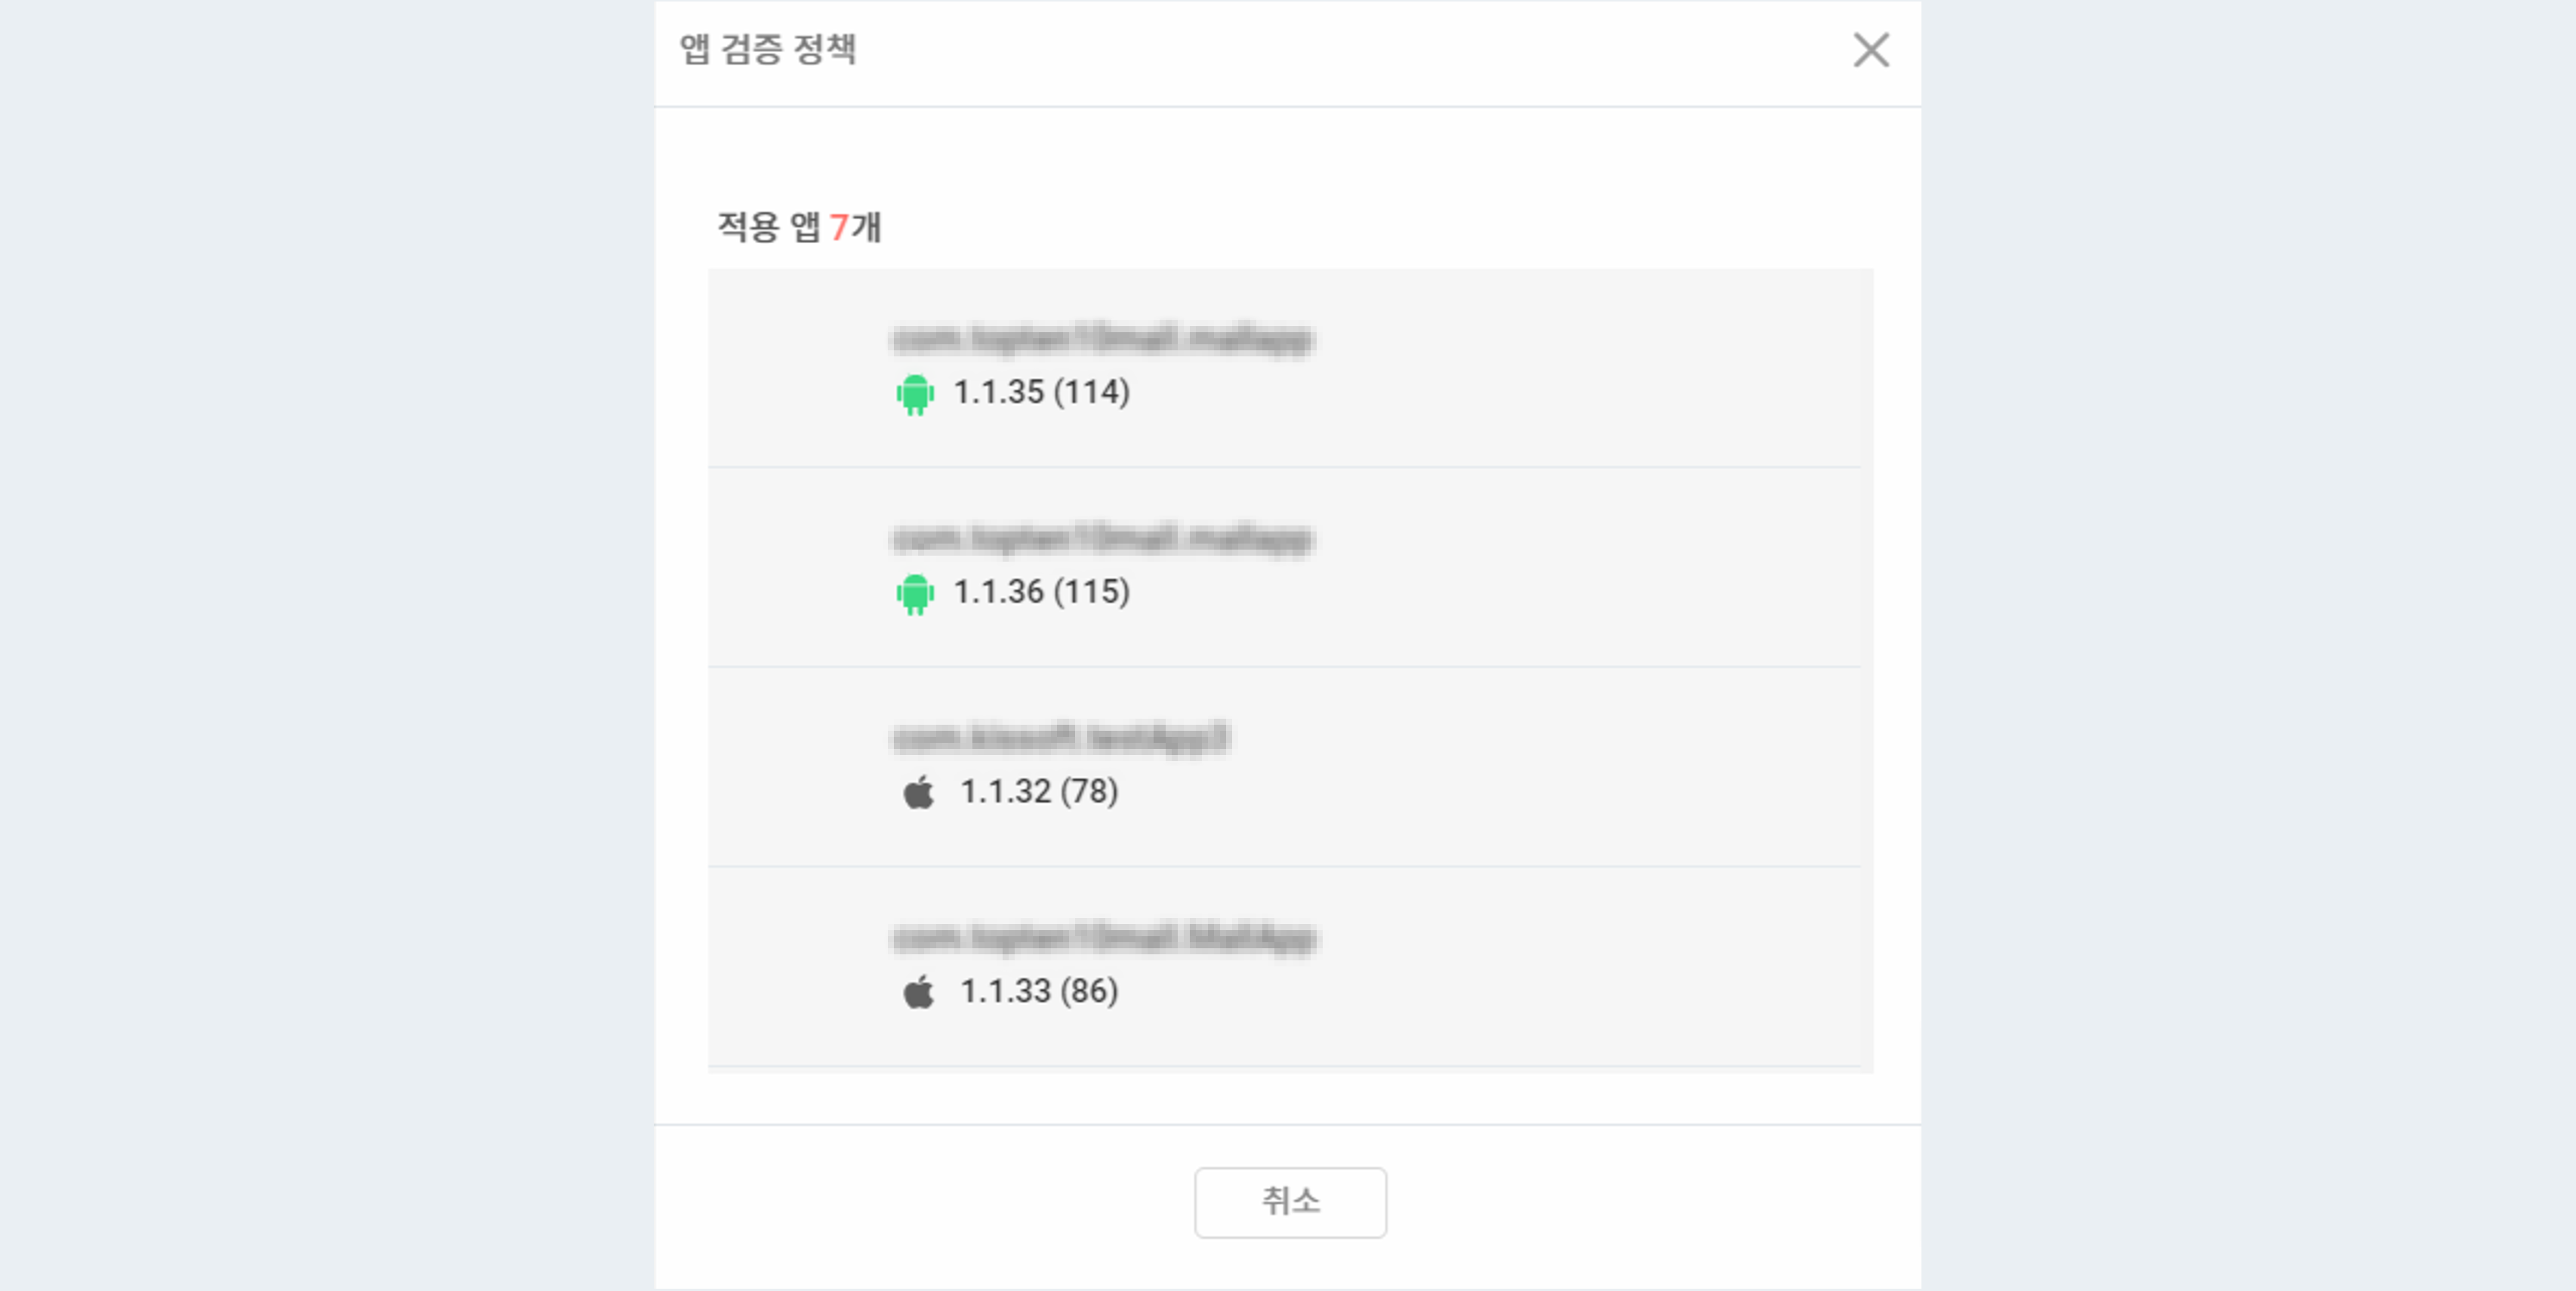
Task: Click blurred package name above version 1.1.33
Action: pyautogui.click(x=1103, y=938)
